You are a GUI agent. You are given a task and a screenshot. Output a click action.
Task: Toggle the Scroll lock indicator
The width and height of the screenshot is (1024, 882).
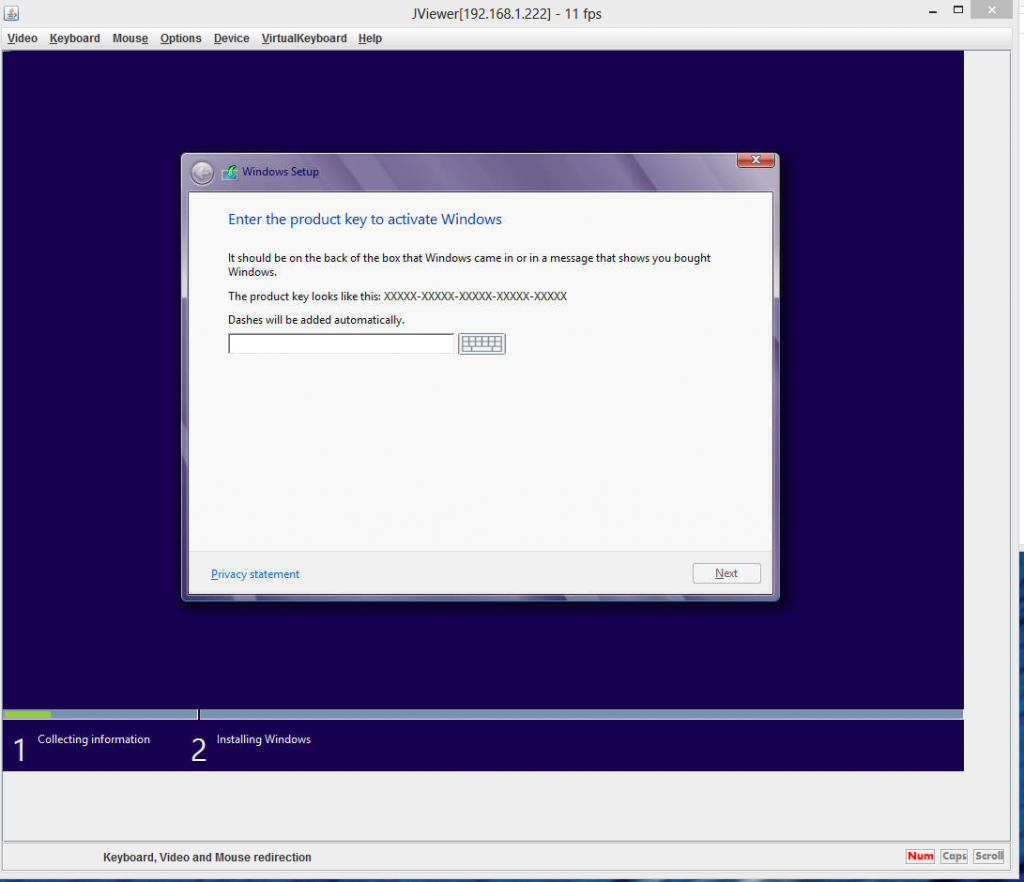[989, 856]
